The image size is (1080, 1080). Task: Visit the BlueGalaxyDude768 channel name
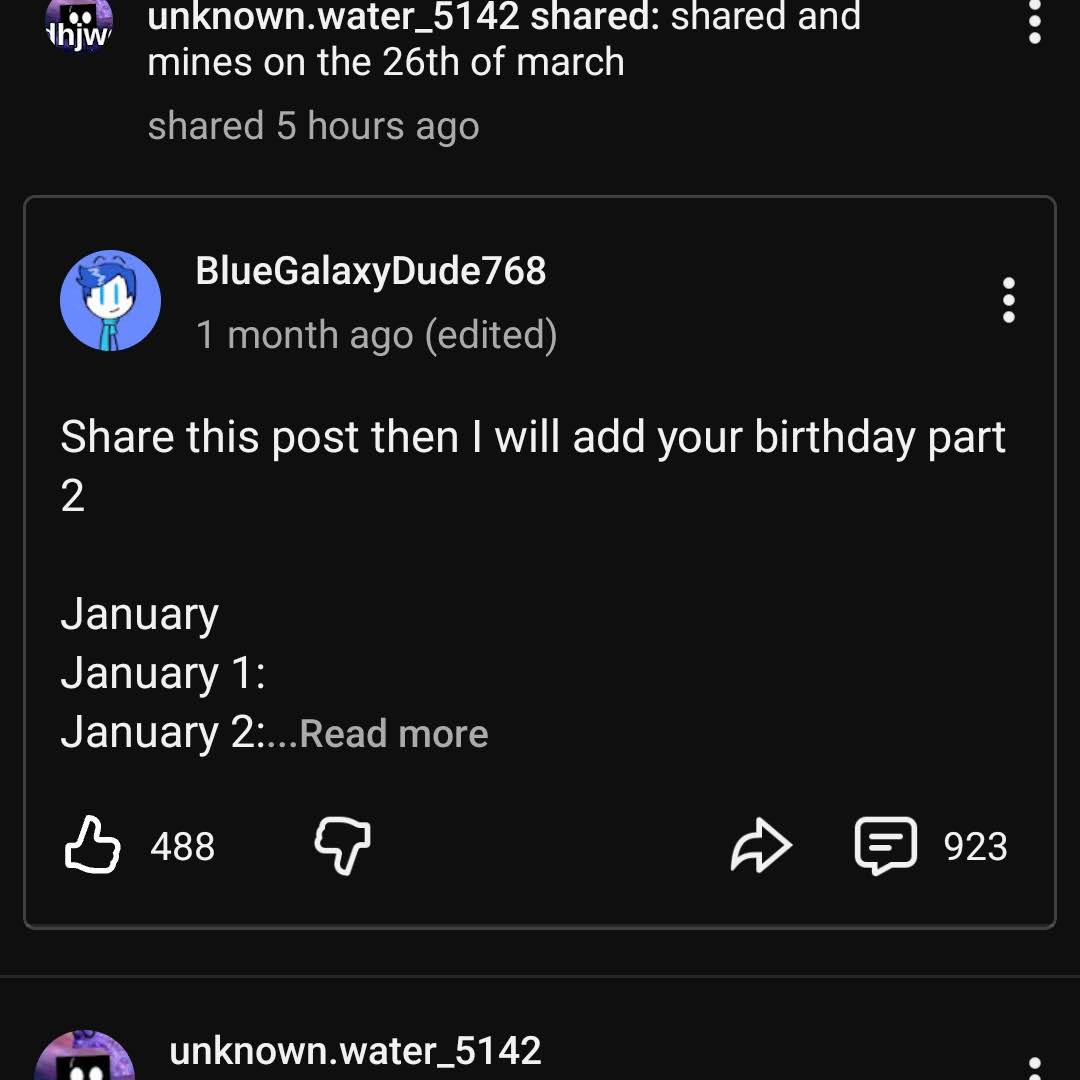tap(371, 270)
